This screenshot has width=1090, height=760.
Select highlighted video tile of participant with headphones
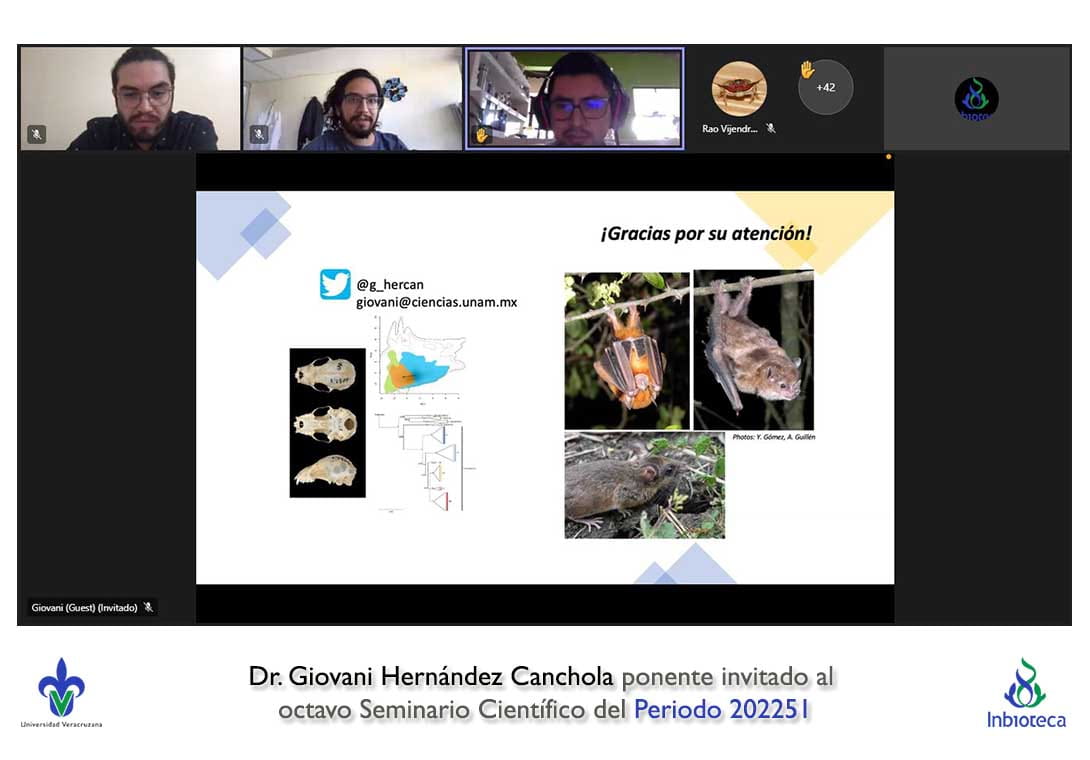575,98
